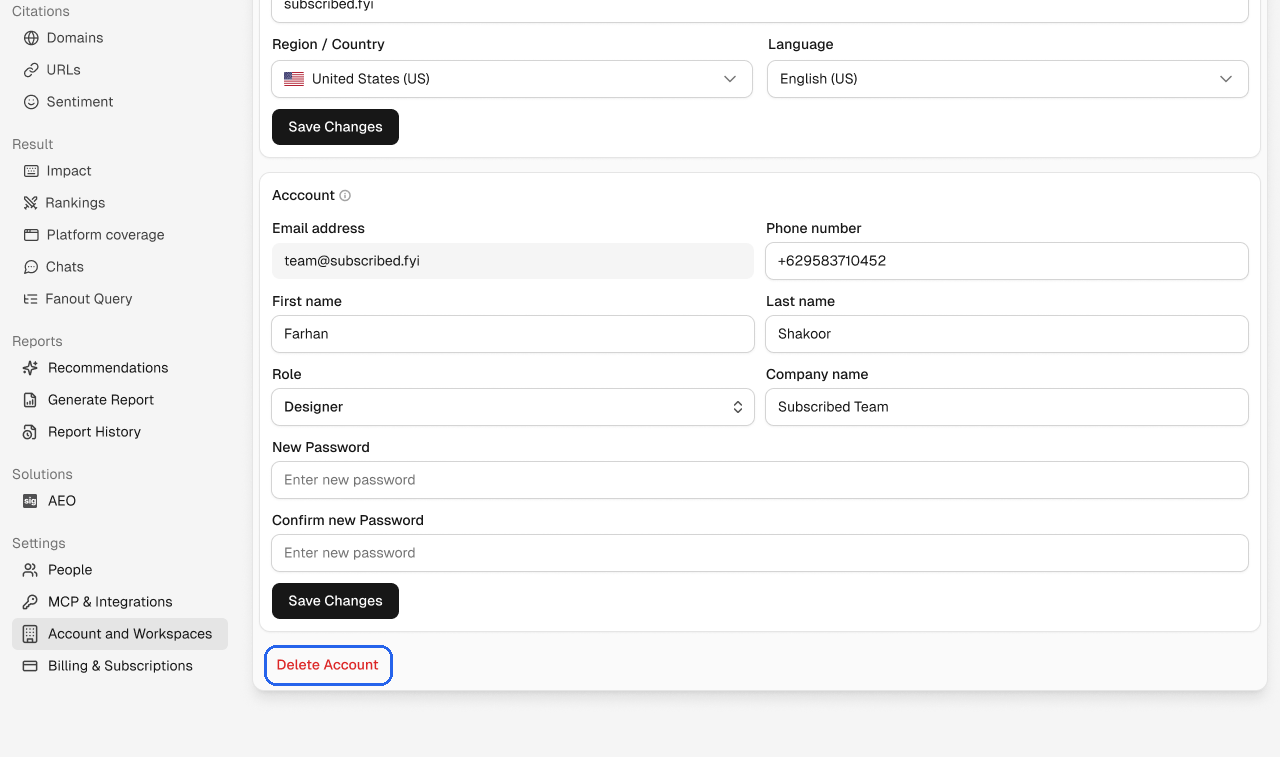Select Account and Workspaces in sidebar
This screenshot has height=757, width=1280.
click(120, 634)
